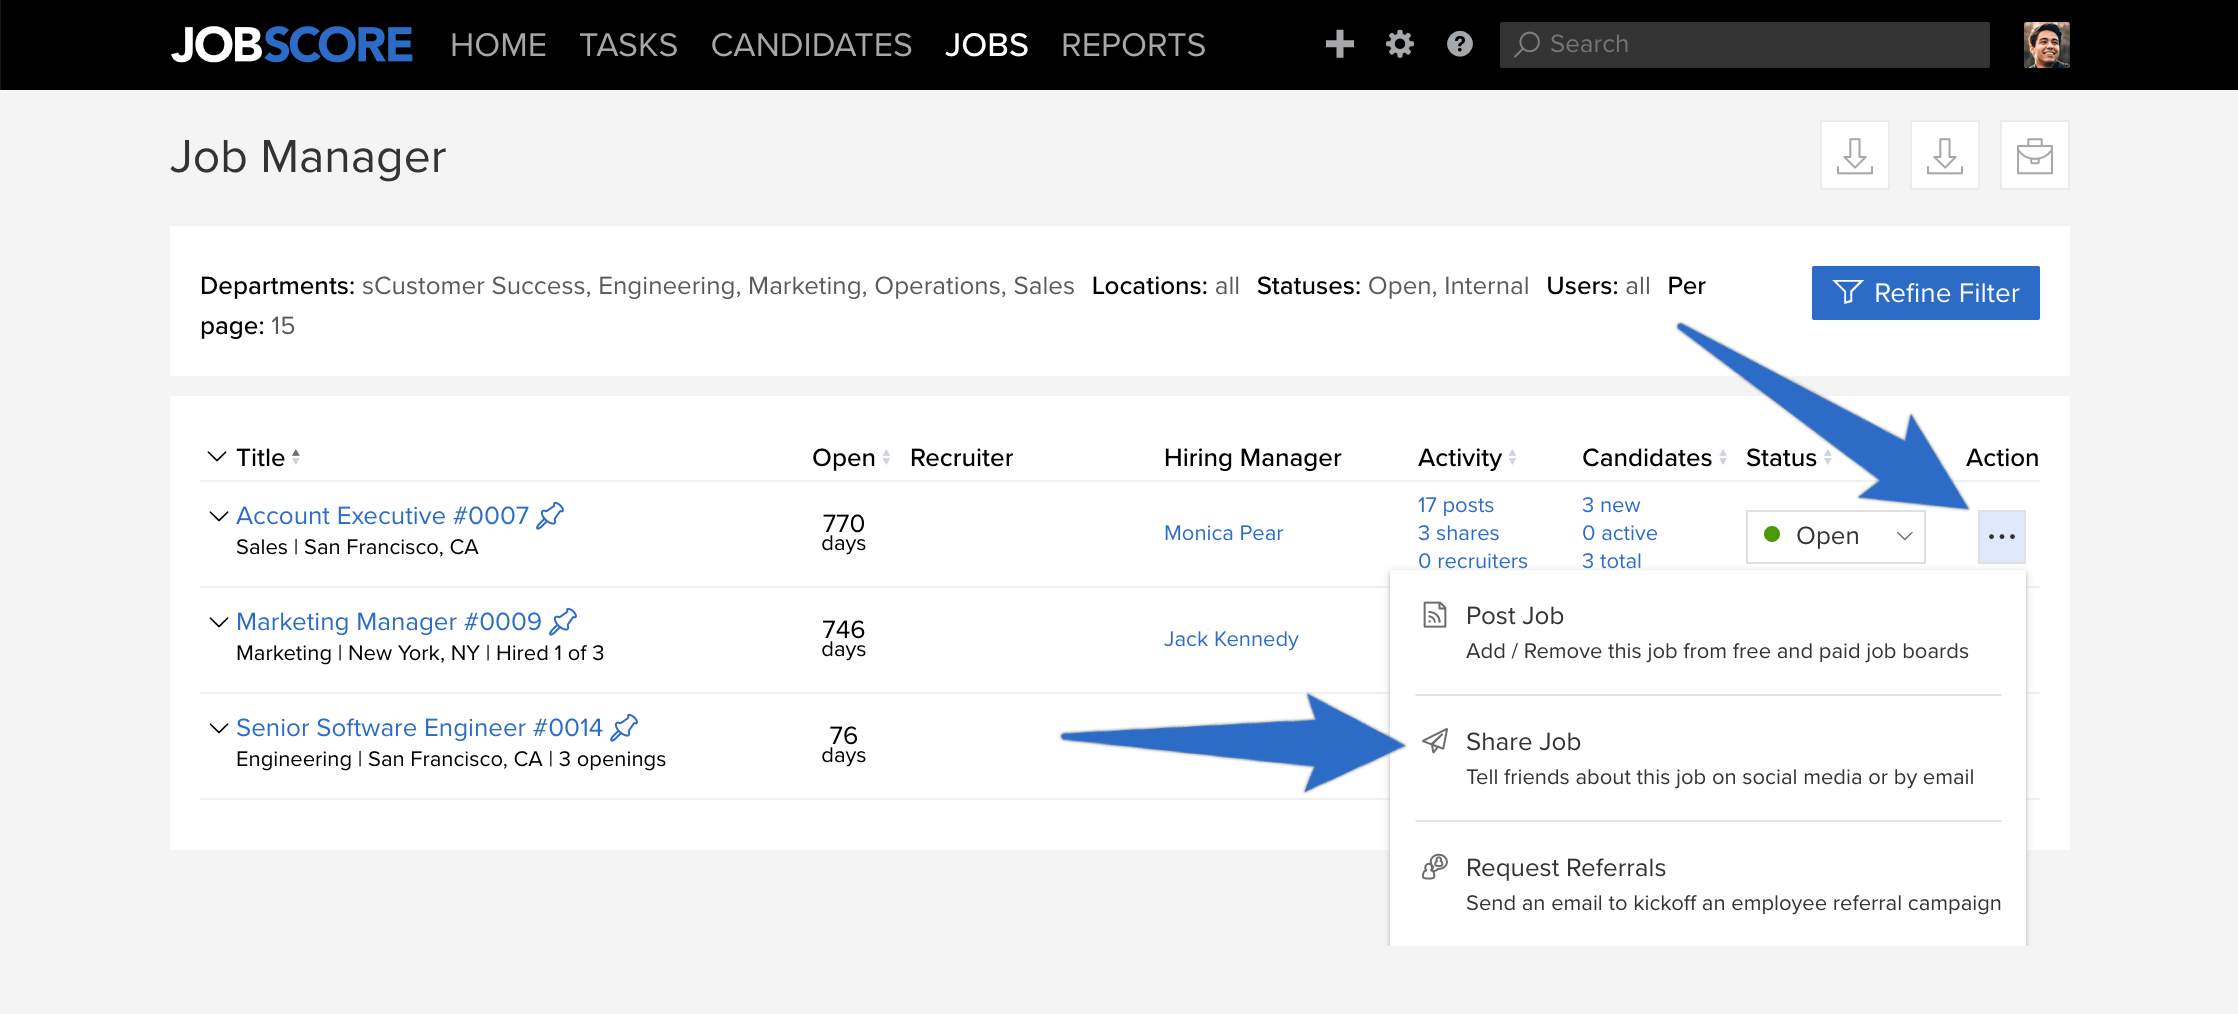Click the 3 shares activity link
Viewport: 2238px width, 1014px height.
[1458, 533]
